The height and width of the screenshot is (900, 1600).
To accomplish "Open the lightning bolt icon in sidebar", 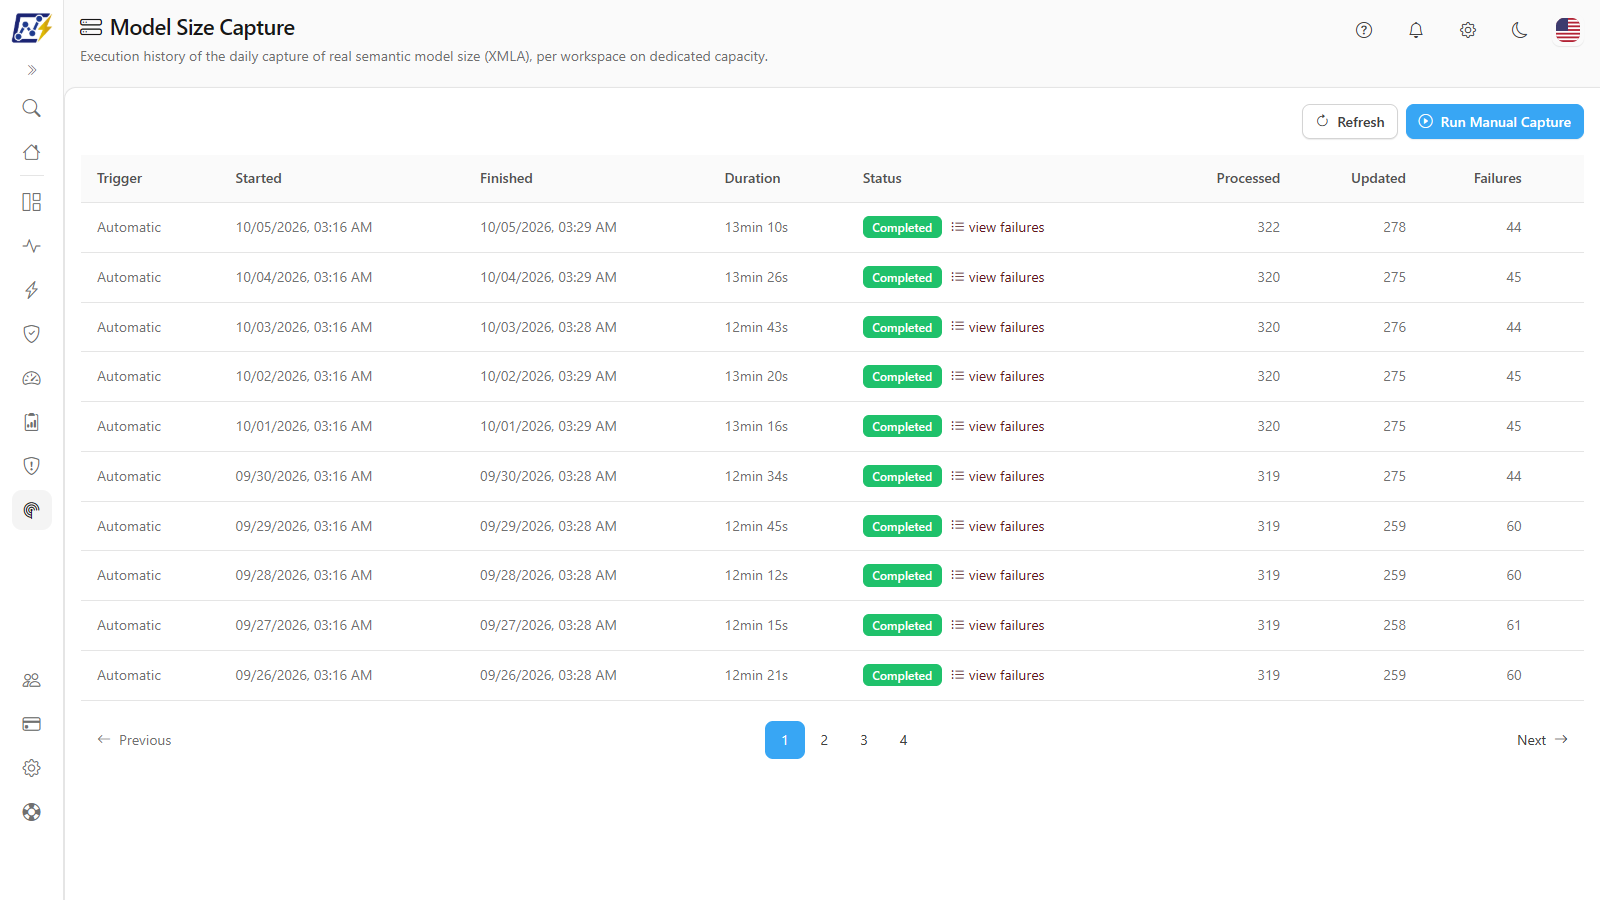I will [x=32, y=290].
